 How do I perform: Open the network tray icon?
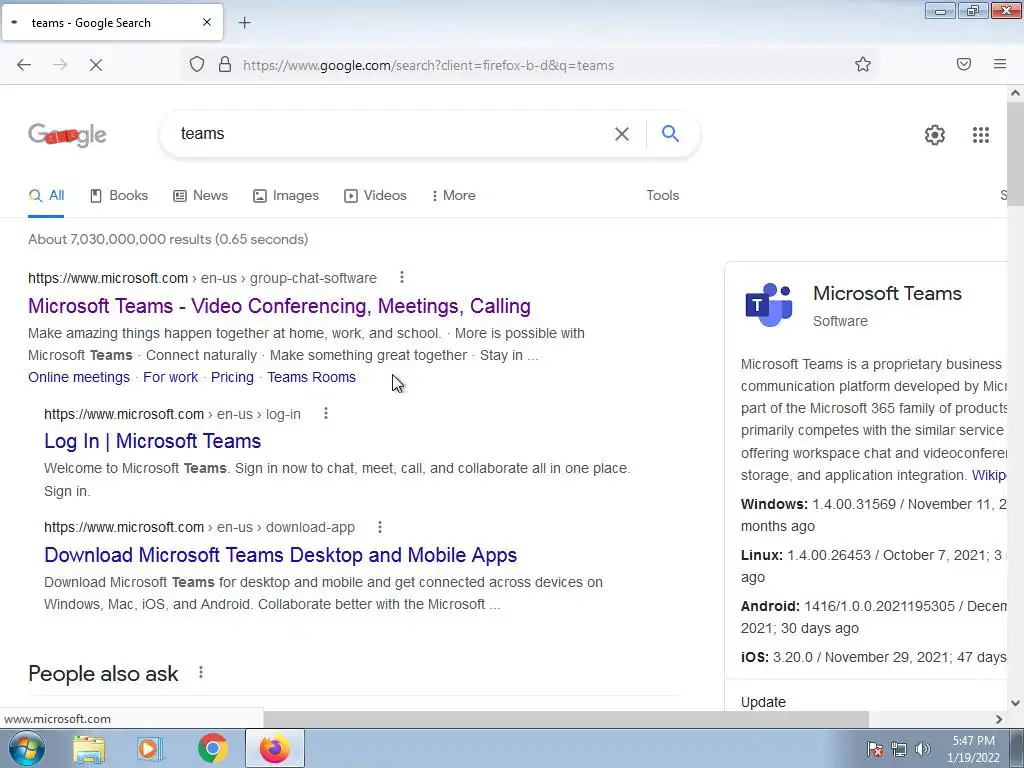899,749
